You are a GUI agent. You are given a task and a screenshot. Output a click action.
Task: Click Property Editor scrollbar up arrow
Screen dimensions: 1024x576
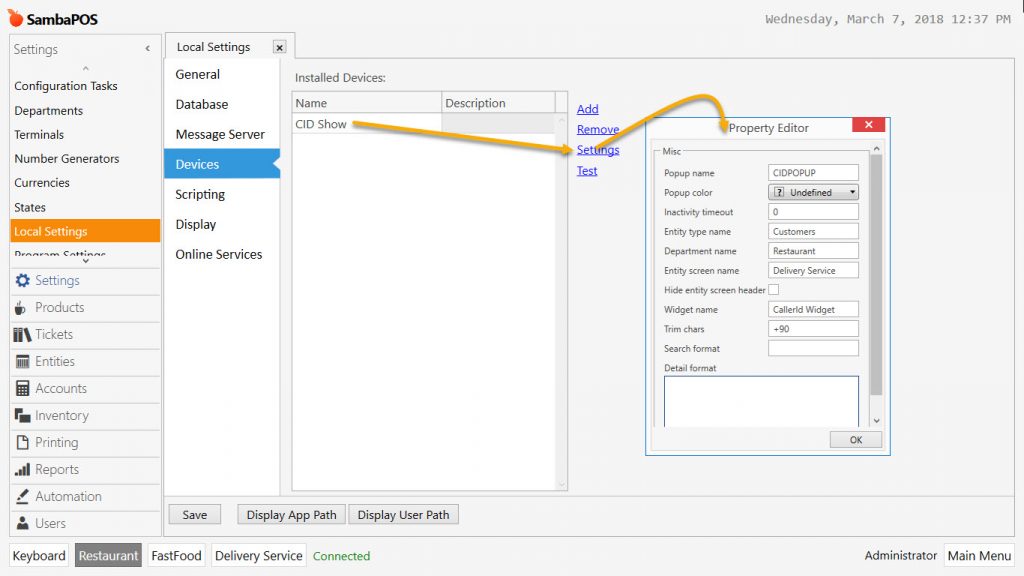876,150
